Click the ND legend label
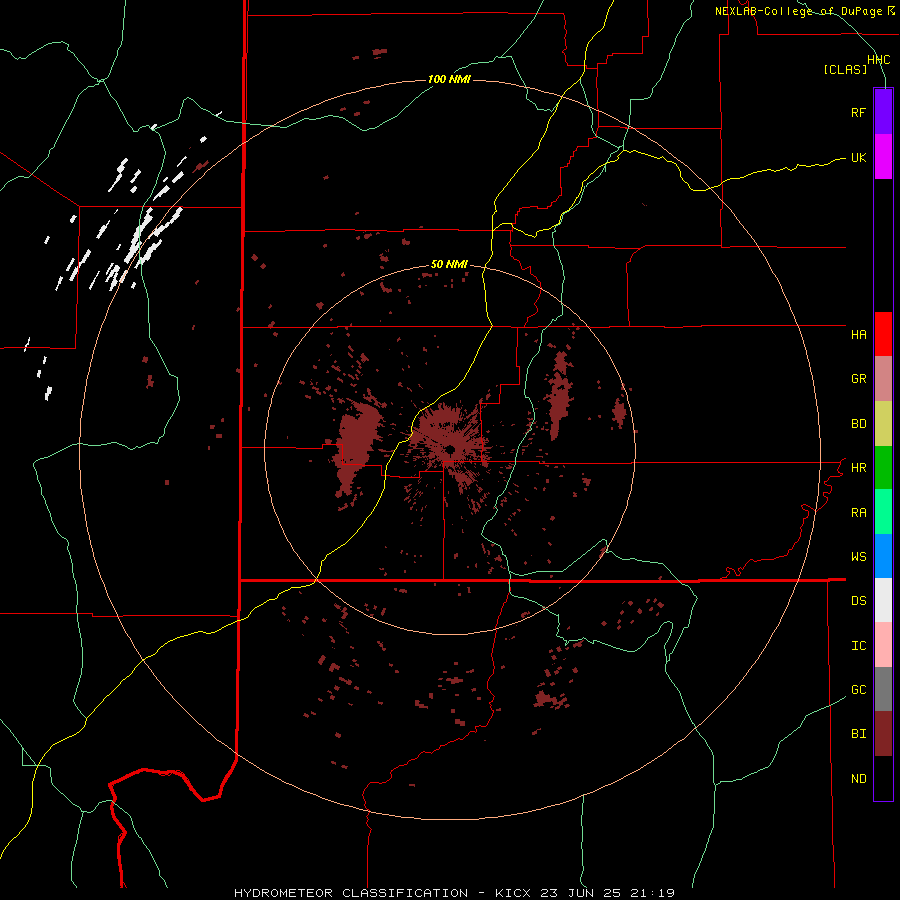The image size is (900, 900). click(858, 779)
